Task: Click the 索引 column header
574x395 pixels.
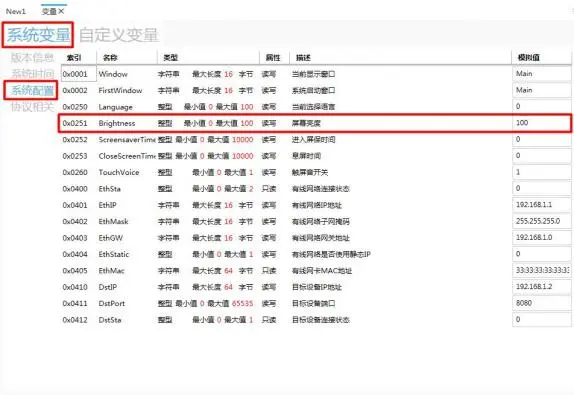Action: [x=74, y=57]
